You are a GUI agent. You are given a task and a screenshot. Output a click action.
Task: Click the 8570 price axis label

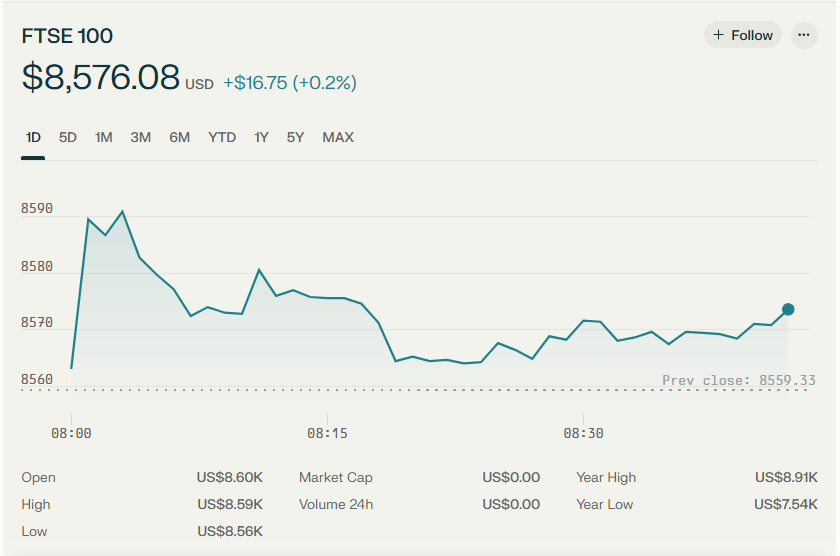(37, 322)
